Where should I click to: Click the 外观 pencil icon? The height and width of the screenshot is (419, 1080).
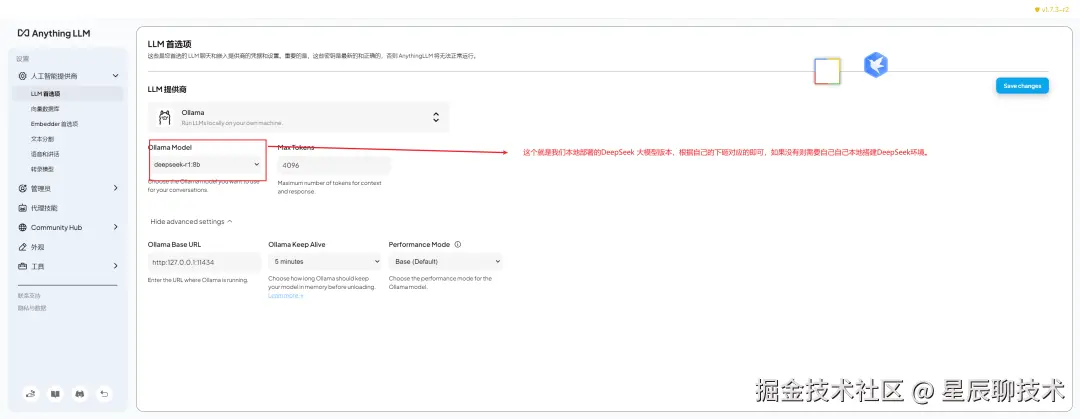point(23,247)
